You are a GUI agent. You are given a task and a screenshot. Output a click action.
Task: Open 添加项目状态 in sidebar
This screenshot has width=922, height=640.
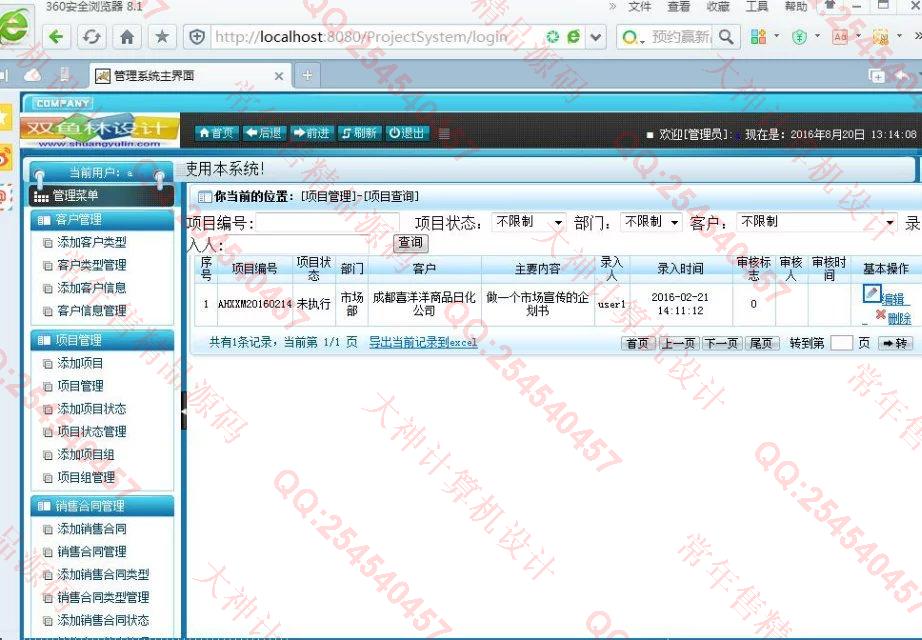(91, 409)
